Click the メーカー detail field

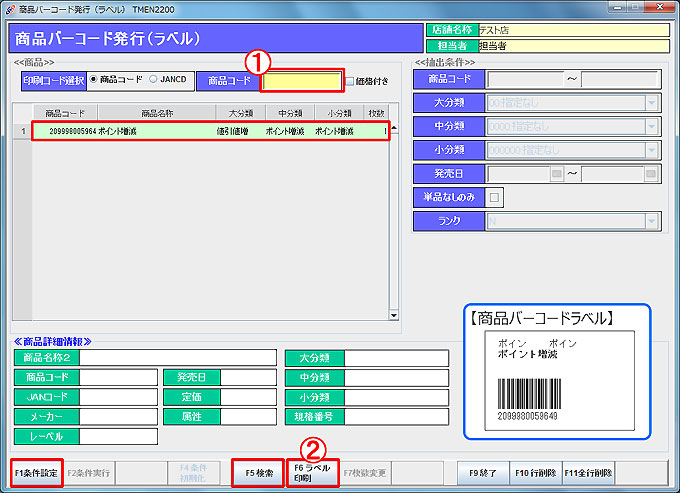(x=118, y=417)
